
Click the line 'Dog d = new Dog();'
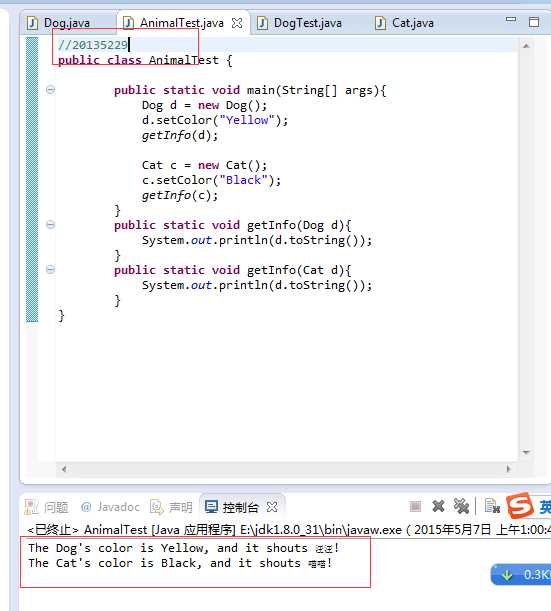(204, 105)
